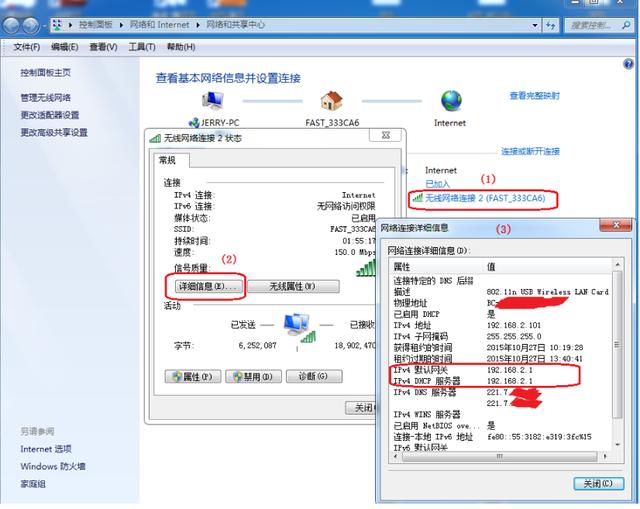Expand the arrow after 控制面板 breadcrumb
640x509 pixels.
pyautogui.click(x=121, y=25)
